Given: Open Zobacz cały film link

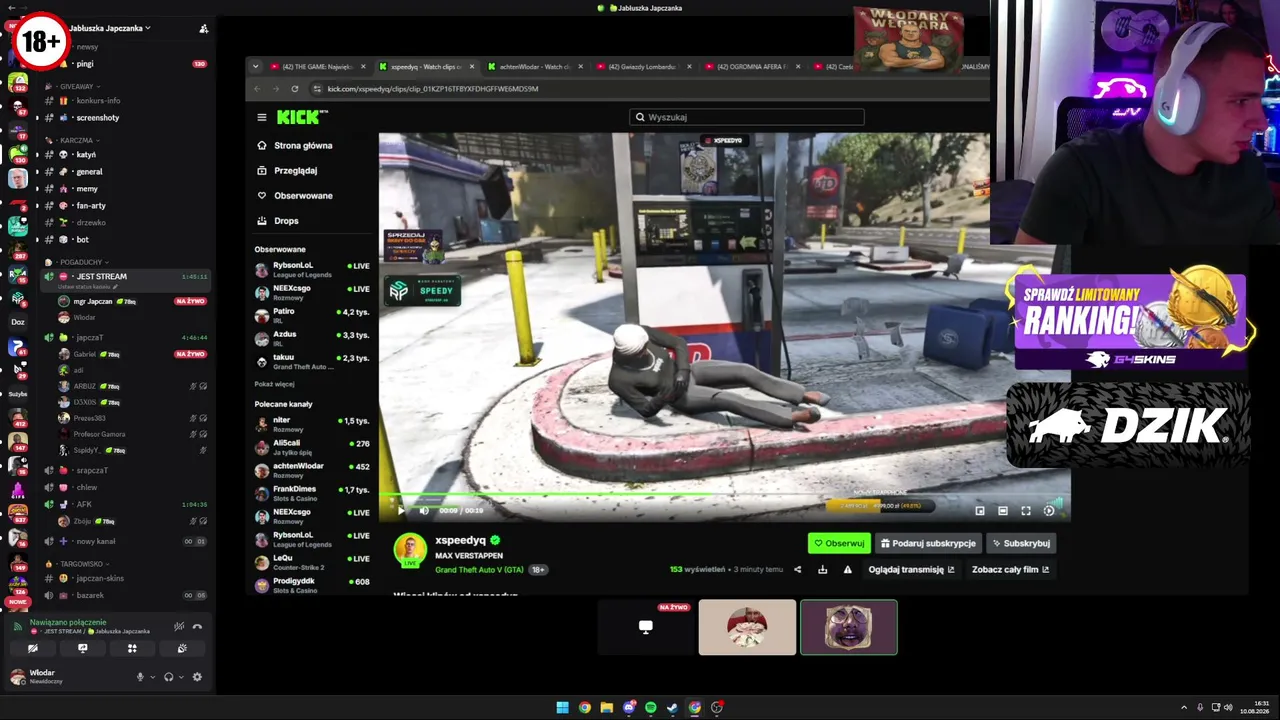Looking at the screenshot, I should (x=1010, y=570).
